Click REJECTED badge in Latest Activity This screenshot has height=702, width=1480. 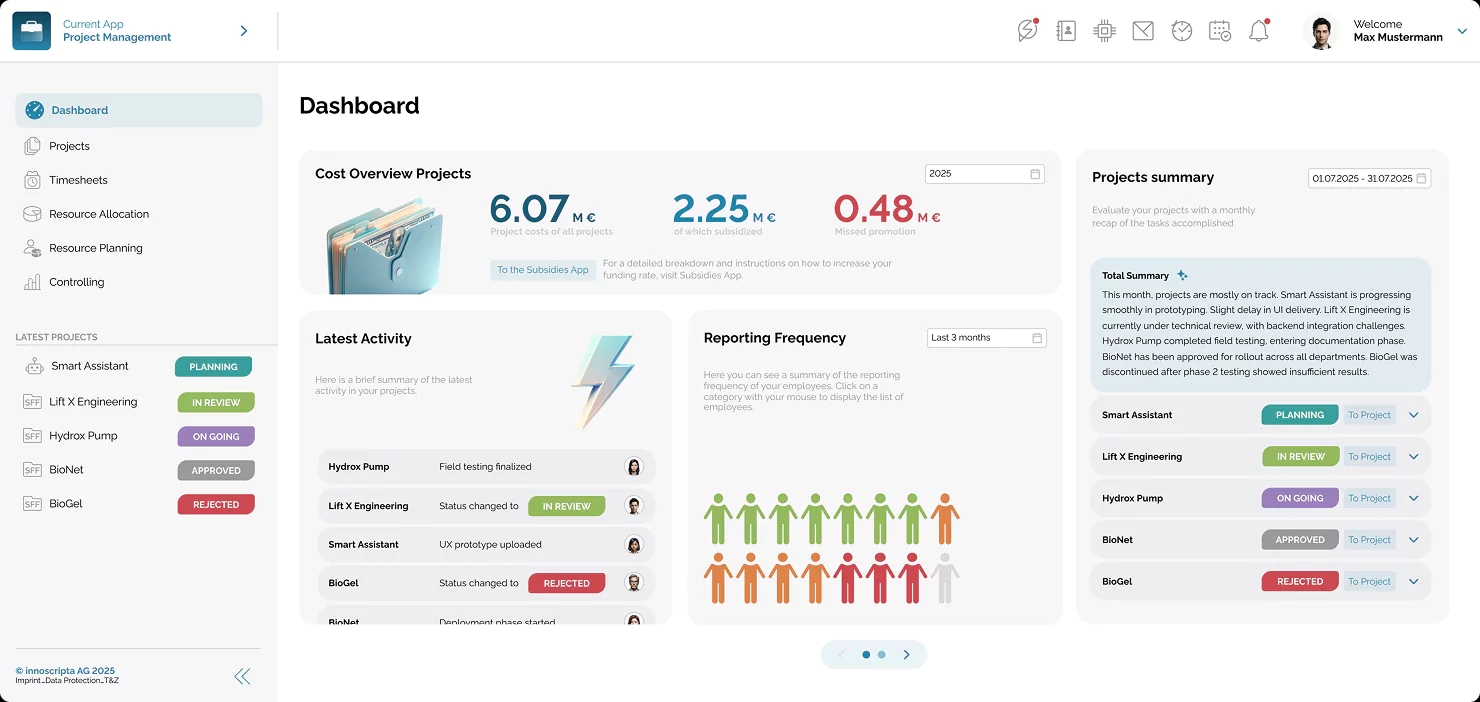pyautogui.click(x=566, y=583)
